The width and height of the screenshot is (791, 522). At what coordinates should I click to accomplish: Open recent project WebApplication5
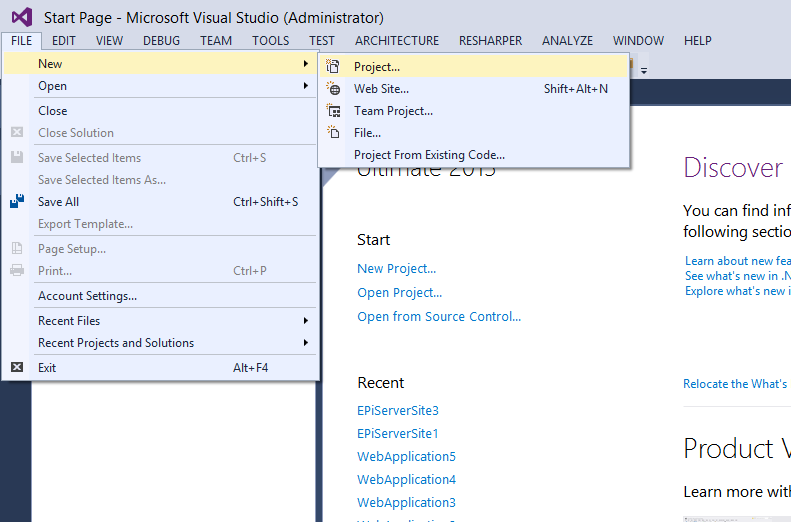(406, 457)
